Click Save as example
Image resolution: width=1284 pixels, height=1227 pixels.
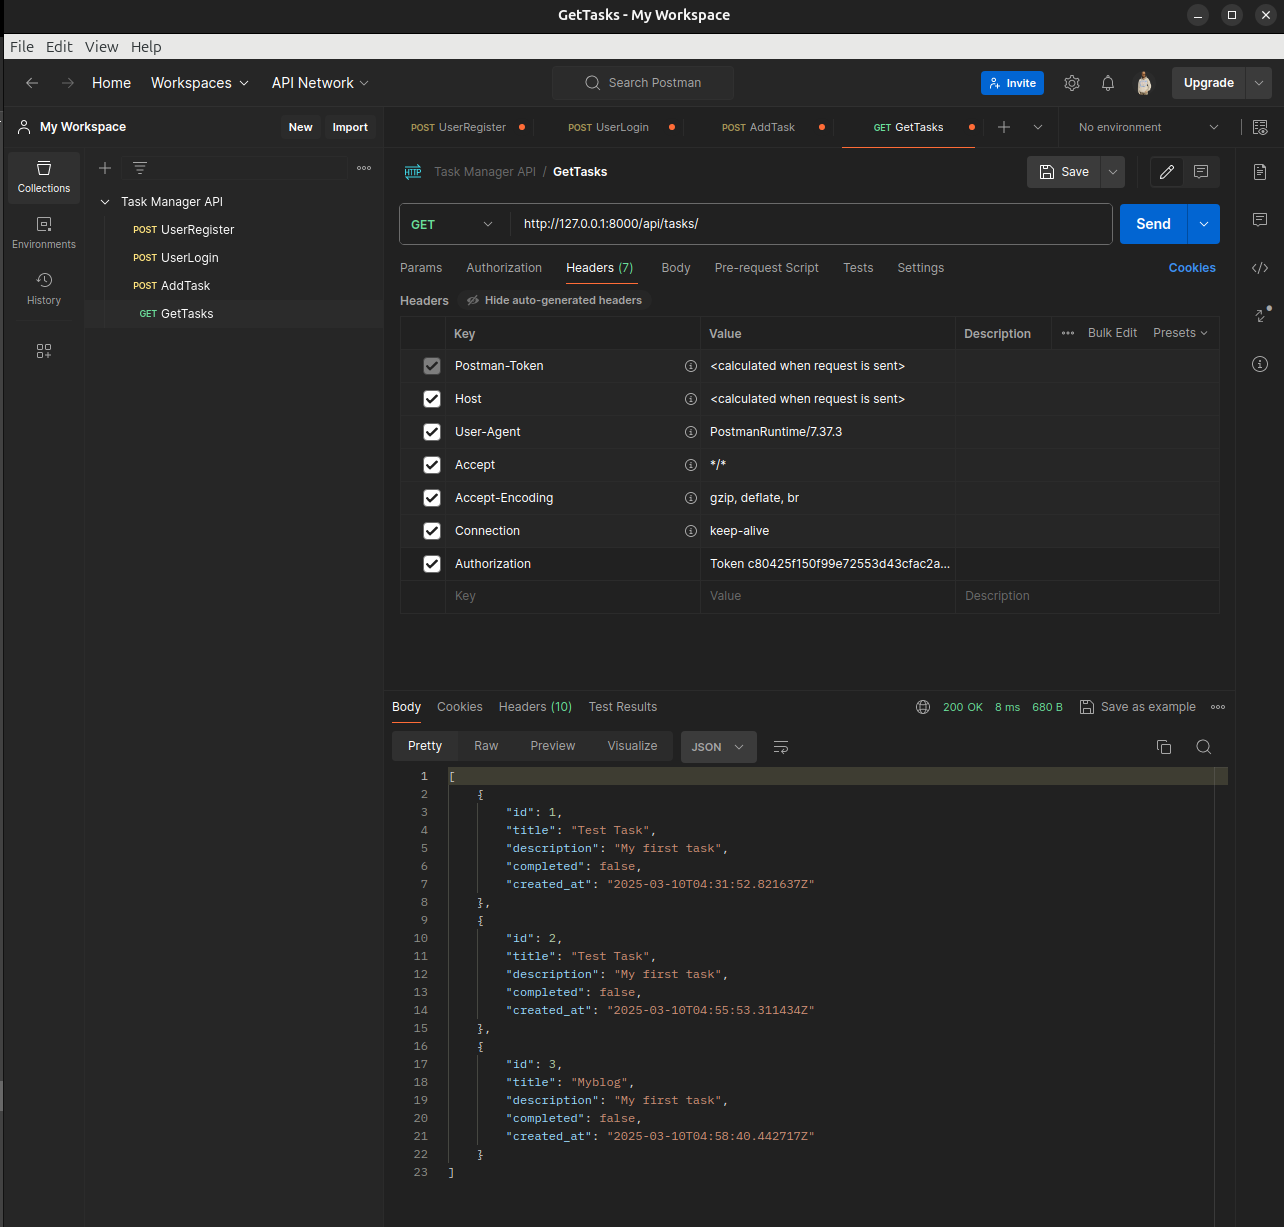[1138, 707]
